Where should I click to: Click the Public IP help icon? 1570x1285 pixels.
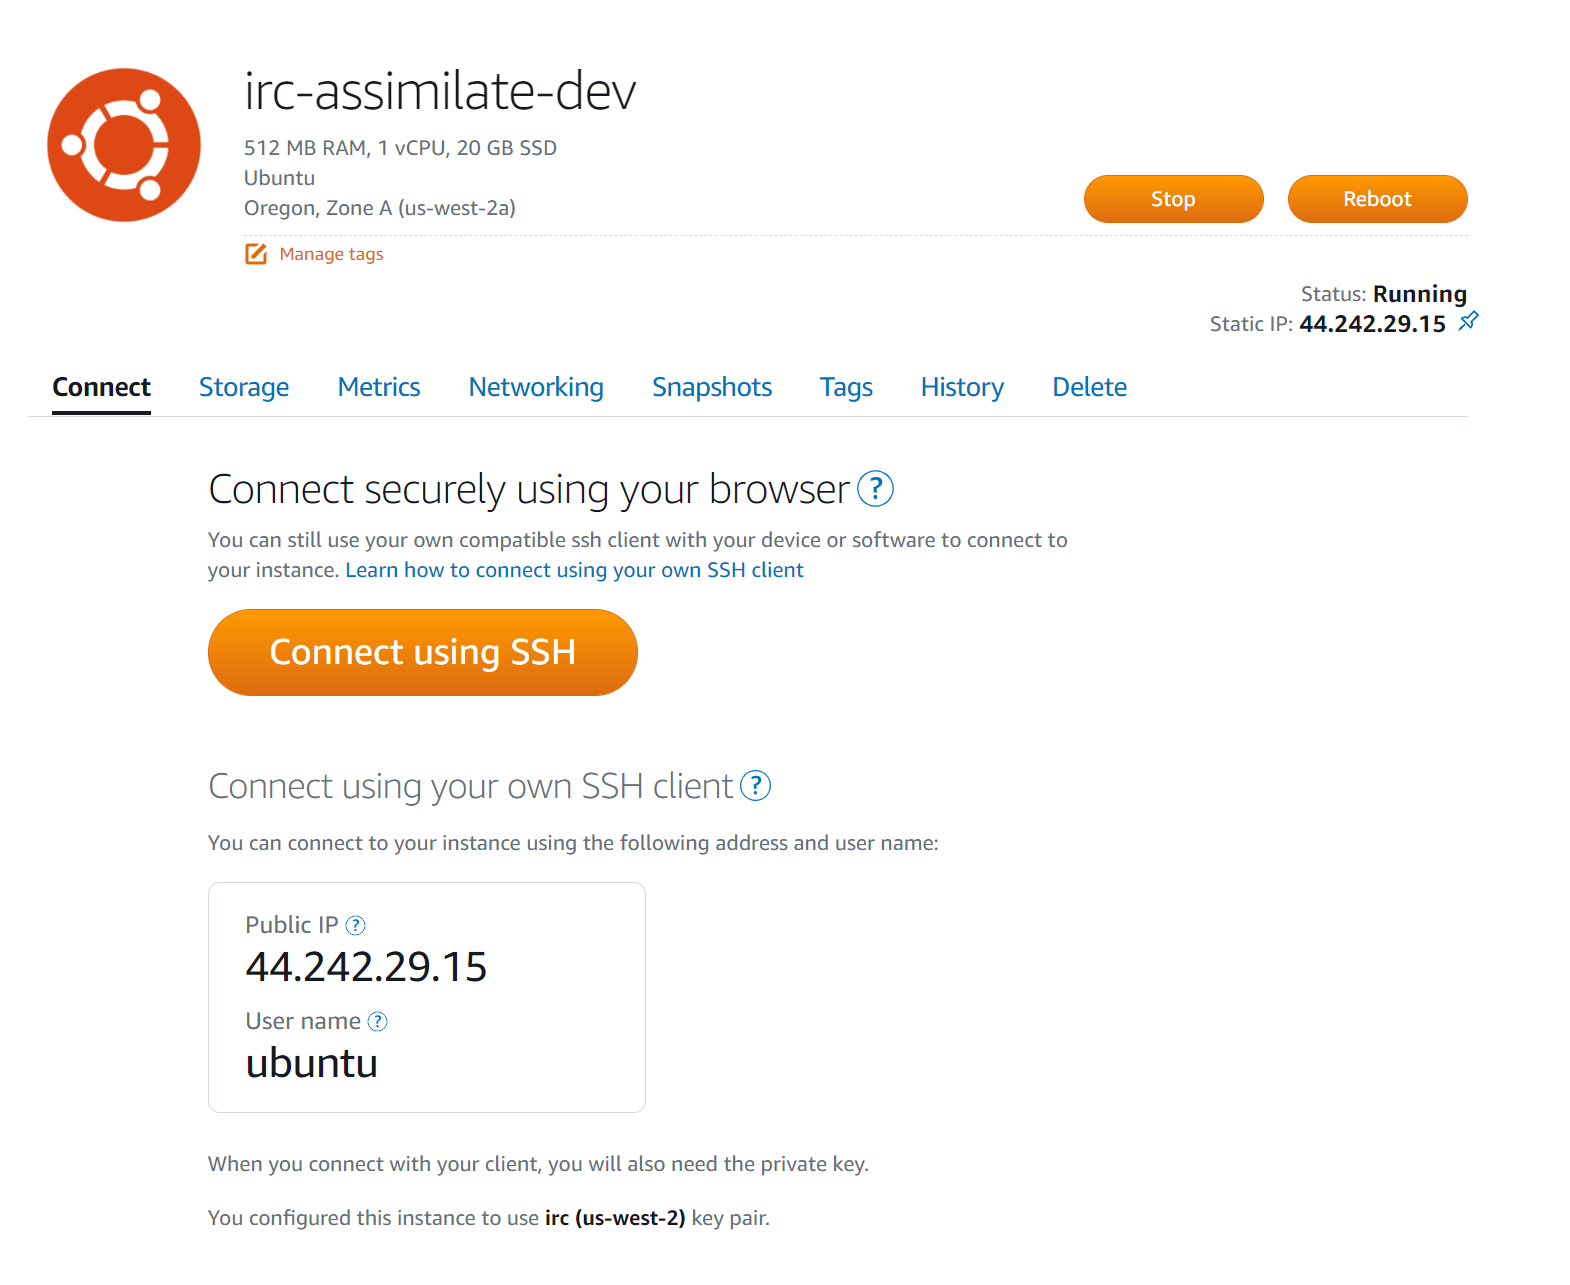coord(355,926)
